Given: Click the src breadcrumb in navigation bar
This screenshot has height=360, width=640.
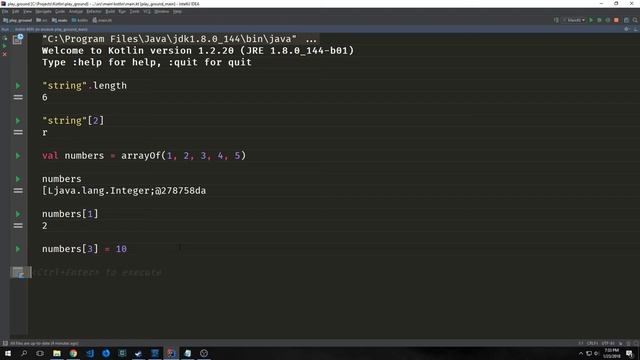Looking at the screenshot, I should pyautogui.click(x=42, y=20).
